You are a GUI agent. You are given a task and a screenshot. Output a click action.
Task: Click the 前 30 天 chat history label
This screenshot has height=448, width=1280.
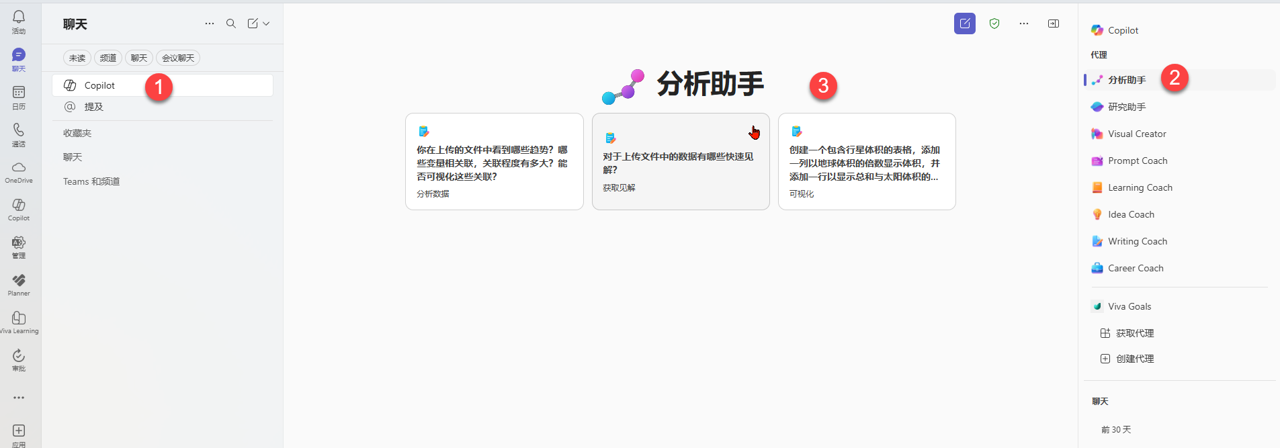1115,430
